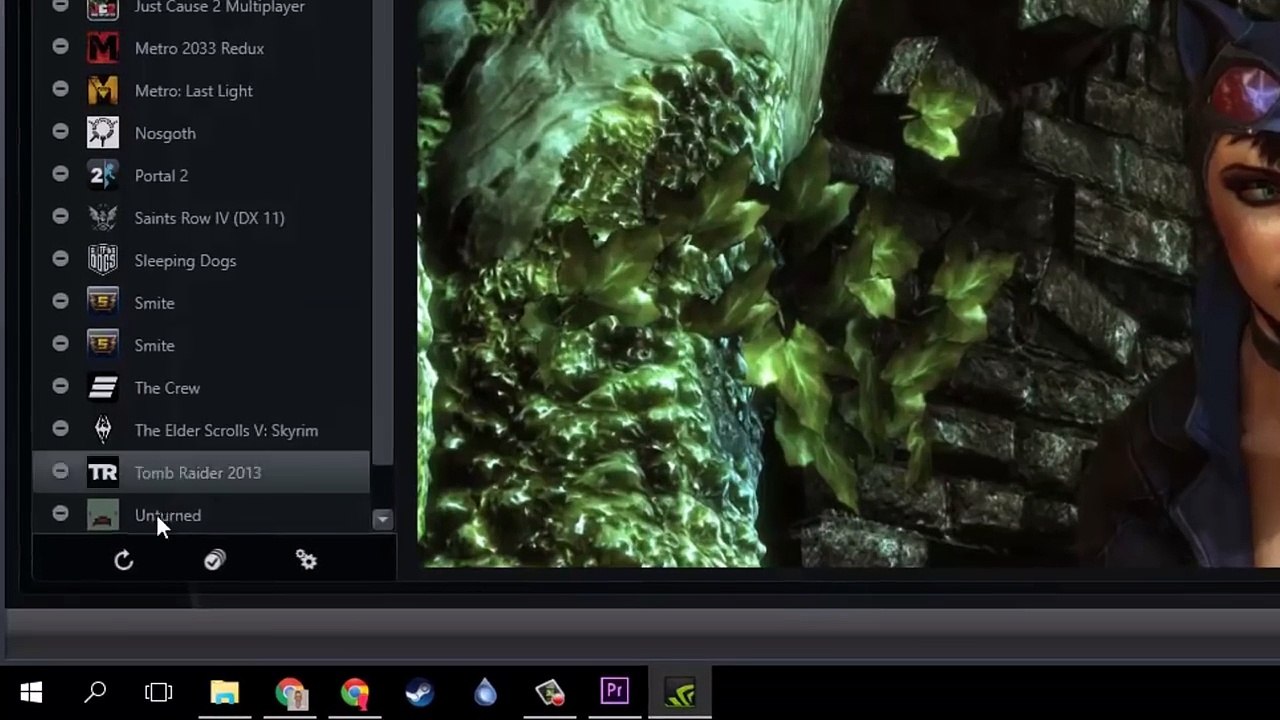Click the check-mark scan icon below the games list

click(x=215, y=560)
